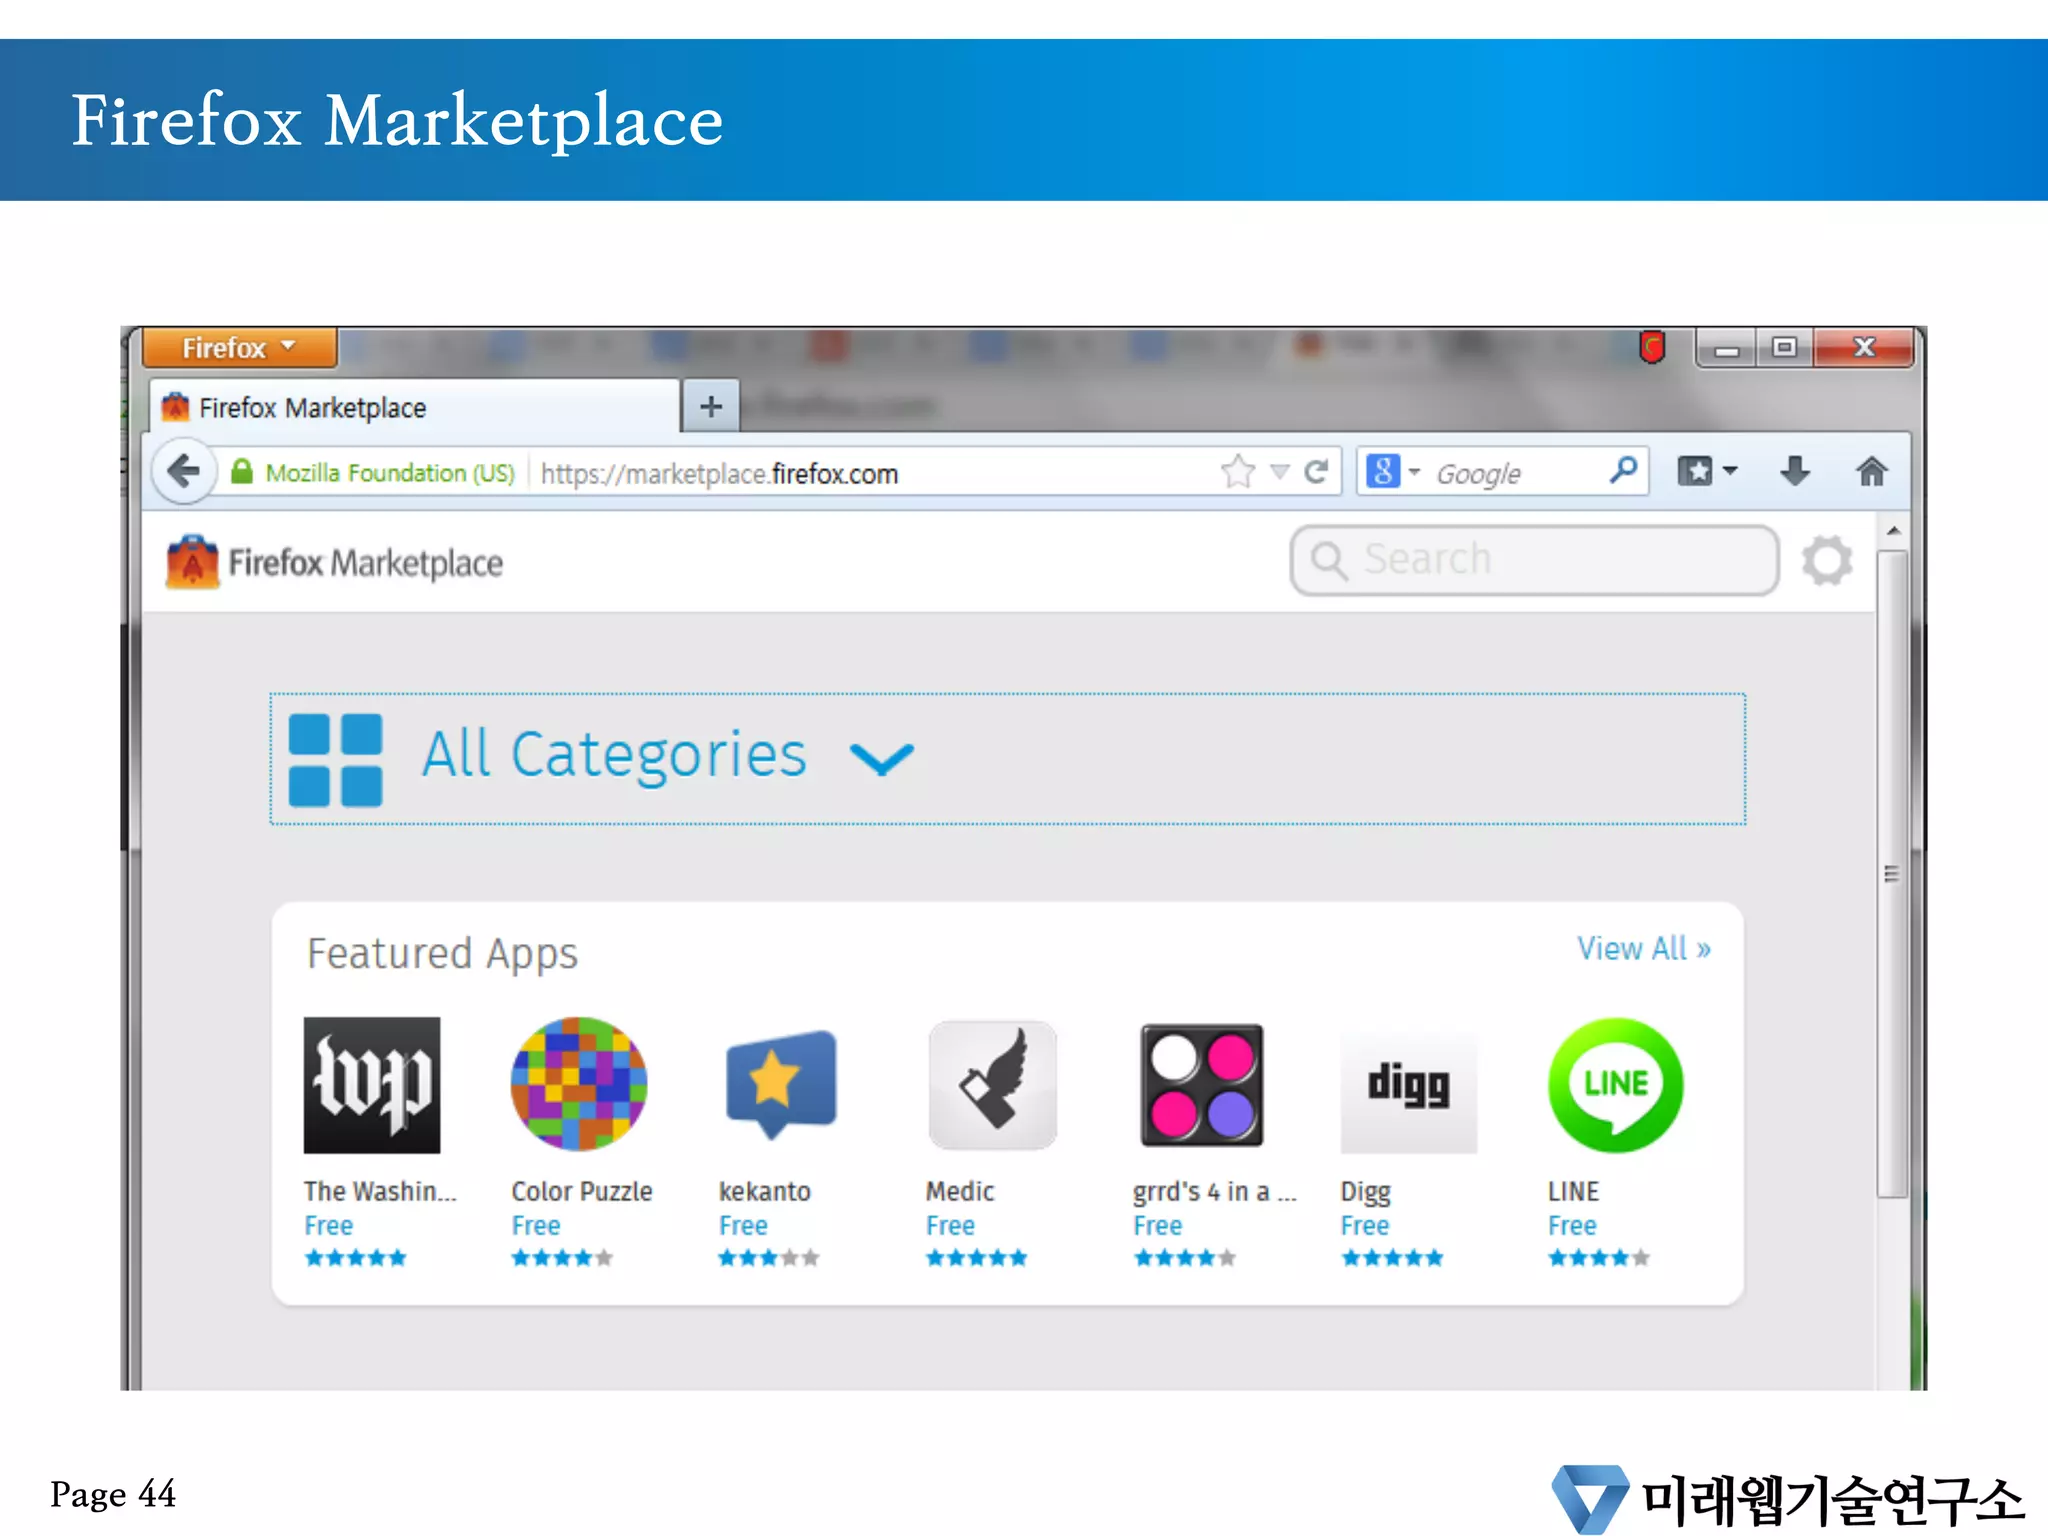2048x1536 pixels.
Task: Click the 'Color Puzzle' app title
Action: pos(582,1191)
